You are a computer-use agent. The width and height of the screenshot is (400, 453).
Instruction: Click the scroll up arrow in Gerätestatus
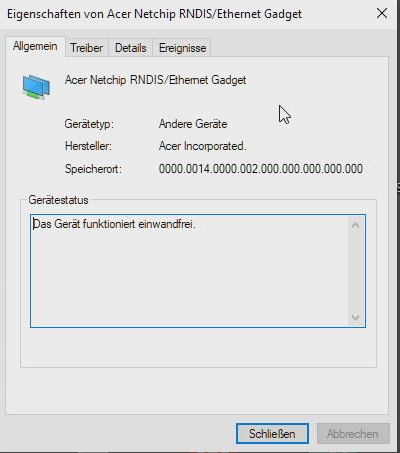coord(355,226)
